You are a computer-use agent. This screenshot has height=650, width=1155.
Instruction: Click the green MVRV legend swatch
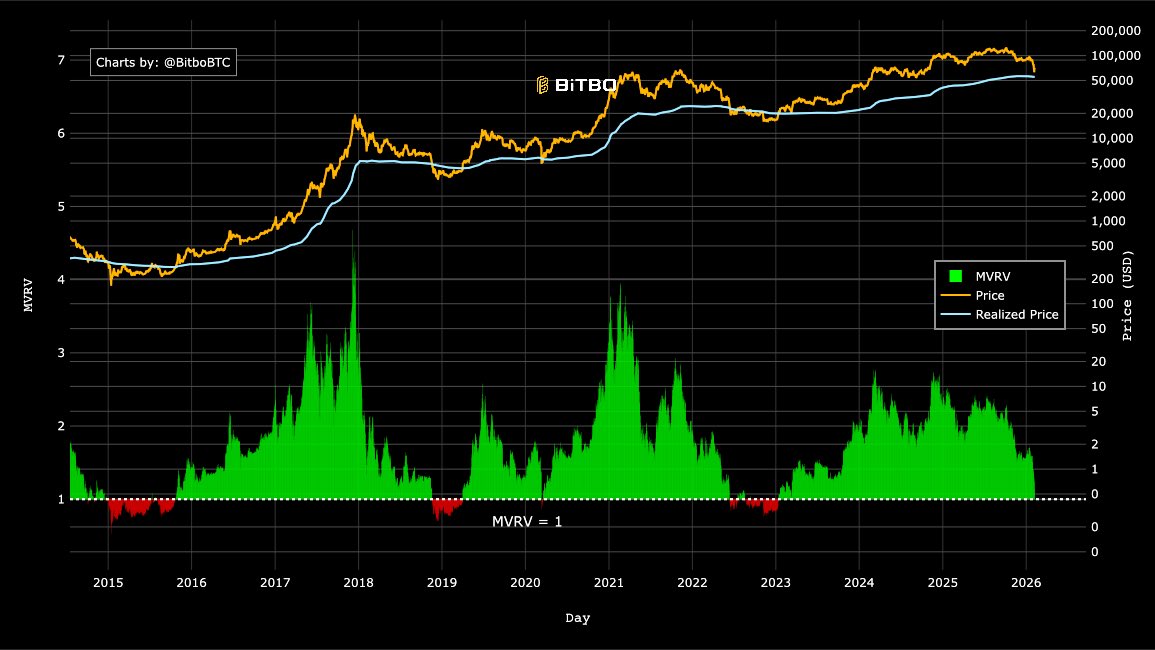tap(955, 276)
